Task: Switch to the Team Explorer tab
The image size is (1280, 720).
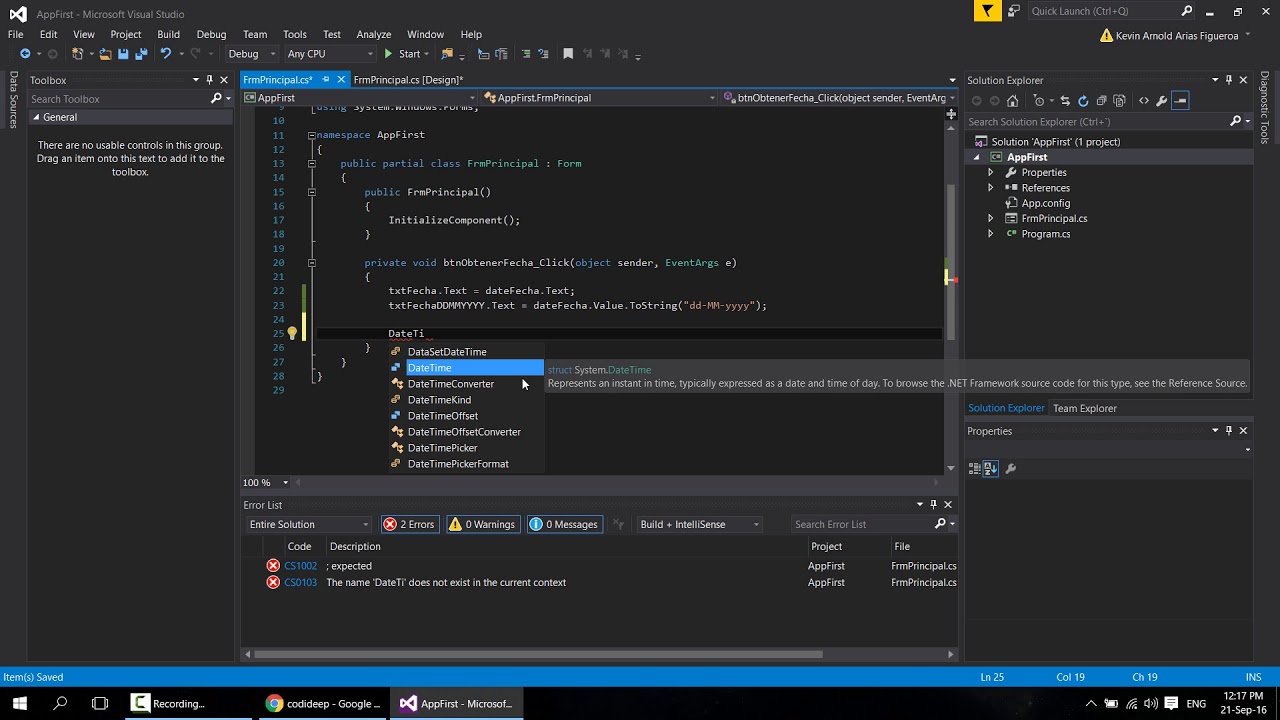Action: coord(1084,408)
